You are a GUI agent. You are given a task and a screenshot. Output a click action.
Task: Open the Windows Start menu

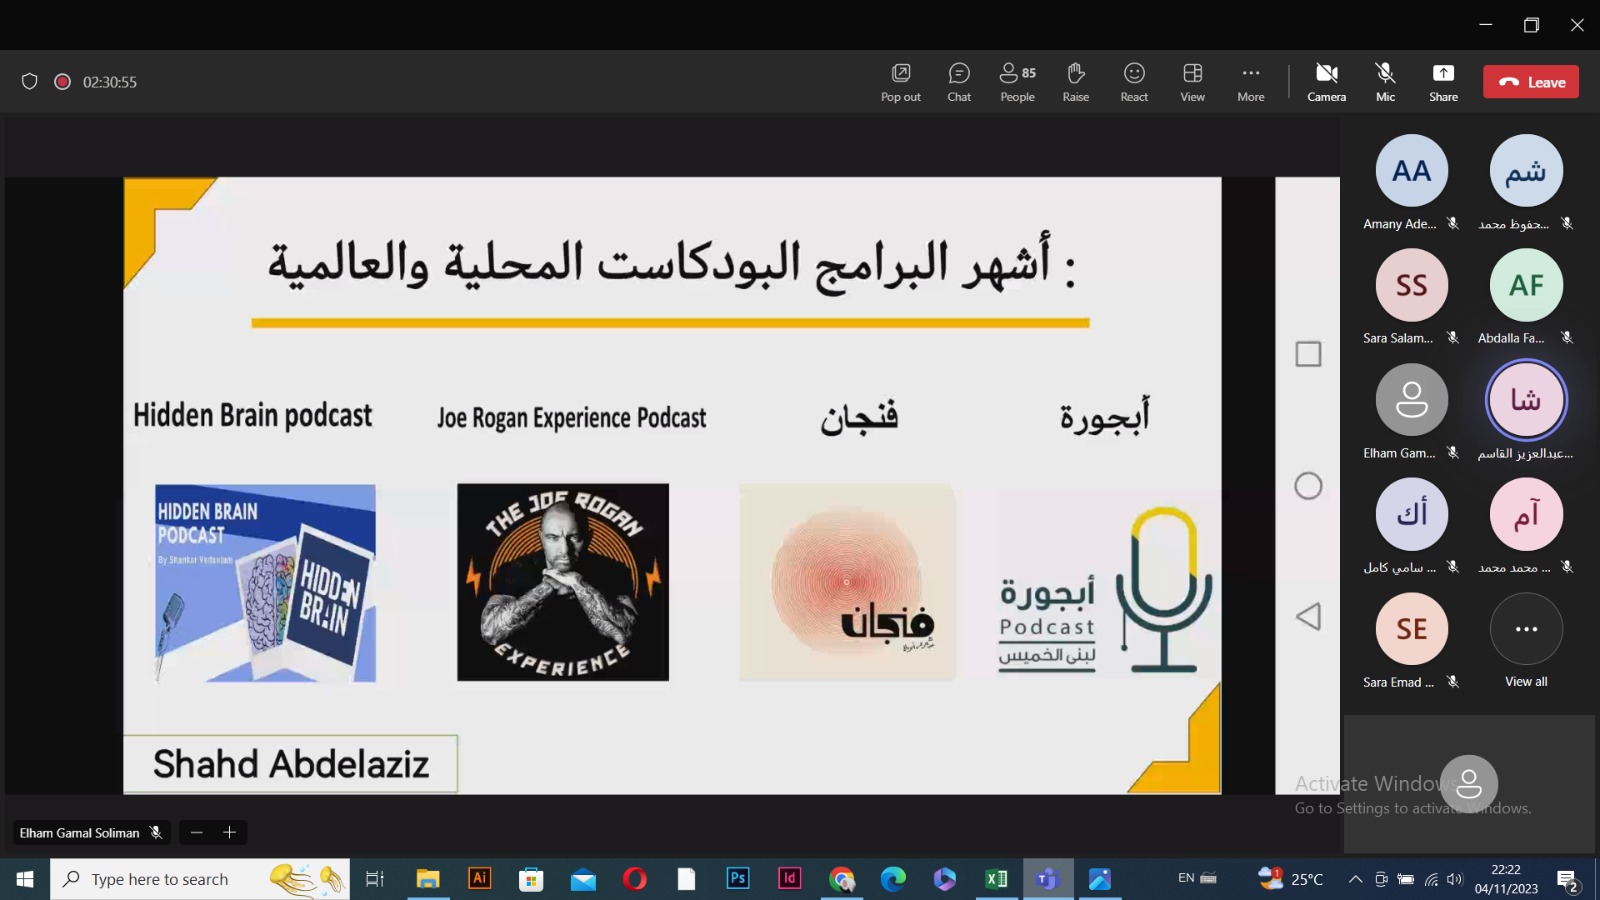tap(25, 879)
